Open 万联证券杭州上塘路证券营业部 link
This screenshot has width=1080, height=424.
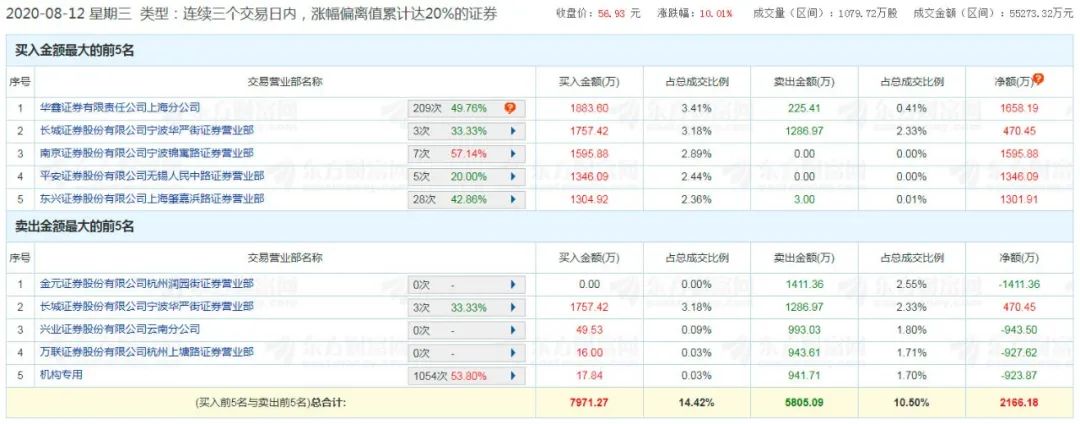pos(147,352)
